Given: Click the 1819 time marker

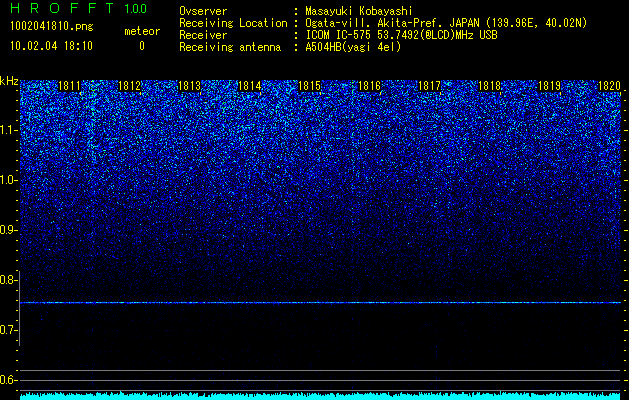Looking at the screenshot, I should [549, 86].
